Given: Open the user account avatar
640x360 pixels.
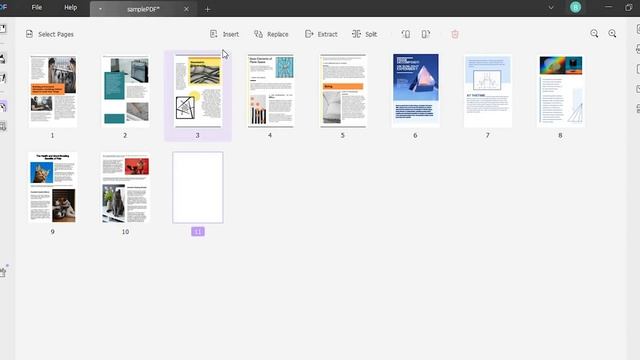Looking at the screenshot, I should pyautogui.click(x=576, y=7).
